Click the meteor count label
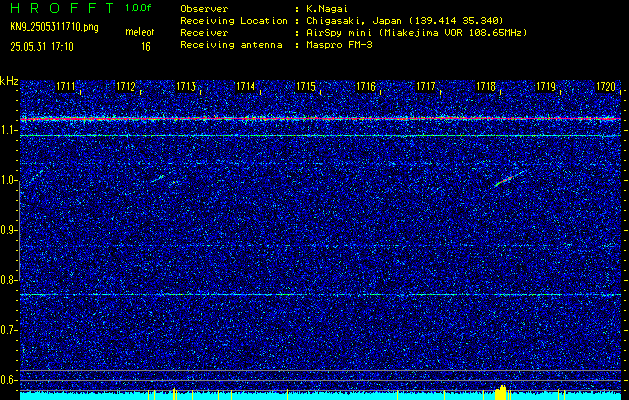The image size is (629, 400). tap(140, 32)
